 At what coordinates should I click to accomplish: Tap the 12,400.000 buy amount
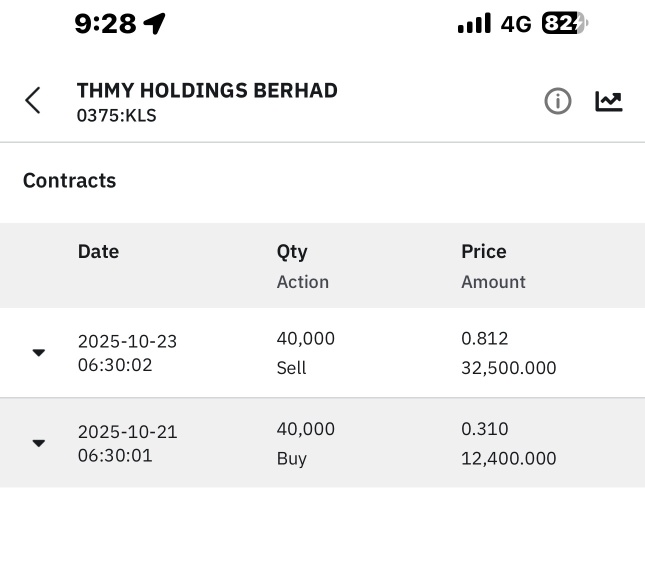click(509, 459)
